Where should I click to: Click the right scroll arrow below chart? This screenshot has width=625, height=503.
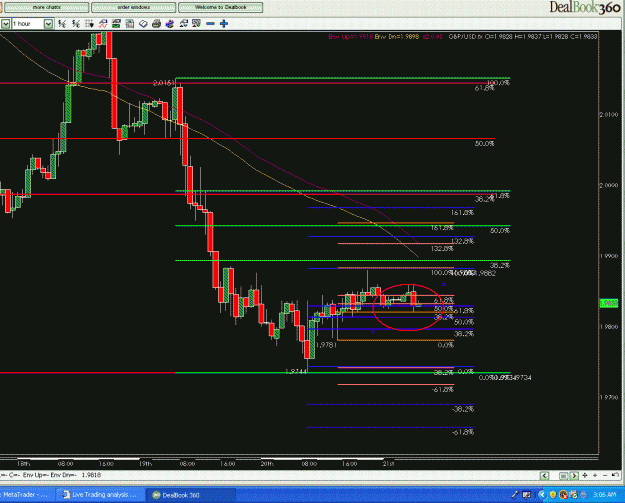[x=574, y=475]
